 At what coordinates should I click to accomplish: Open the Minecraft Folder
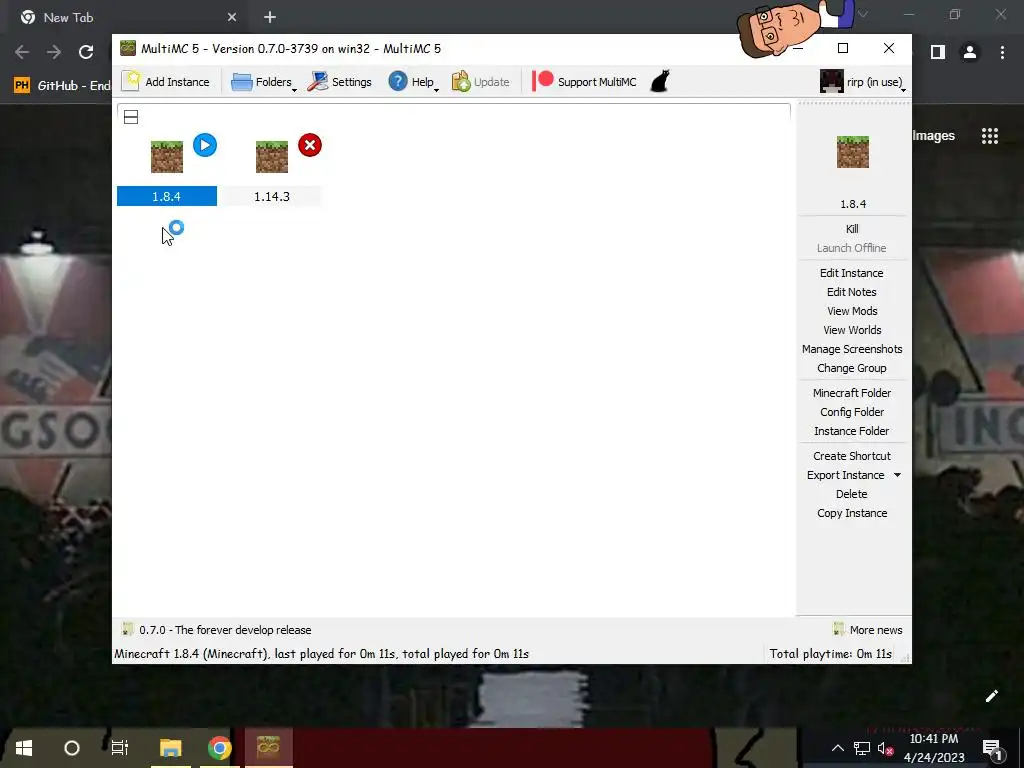pos(852,392)
